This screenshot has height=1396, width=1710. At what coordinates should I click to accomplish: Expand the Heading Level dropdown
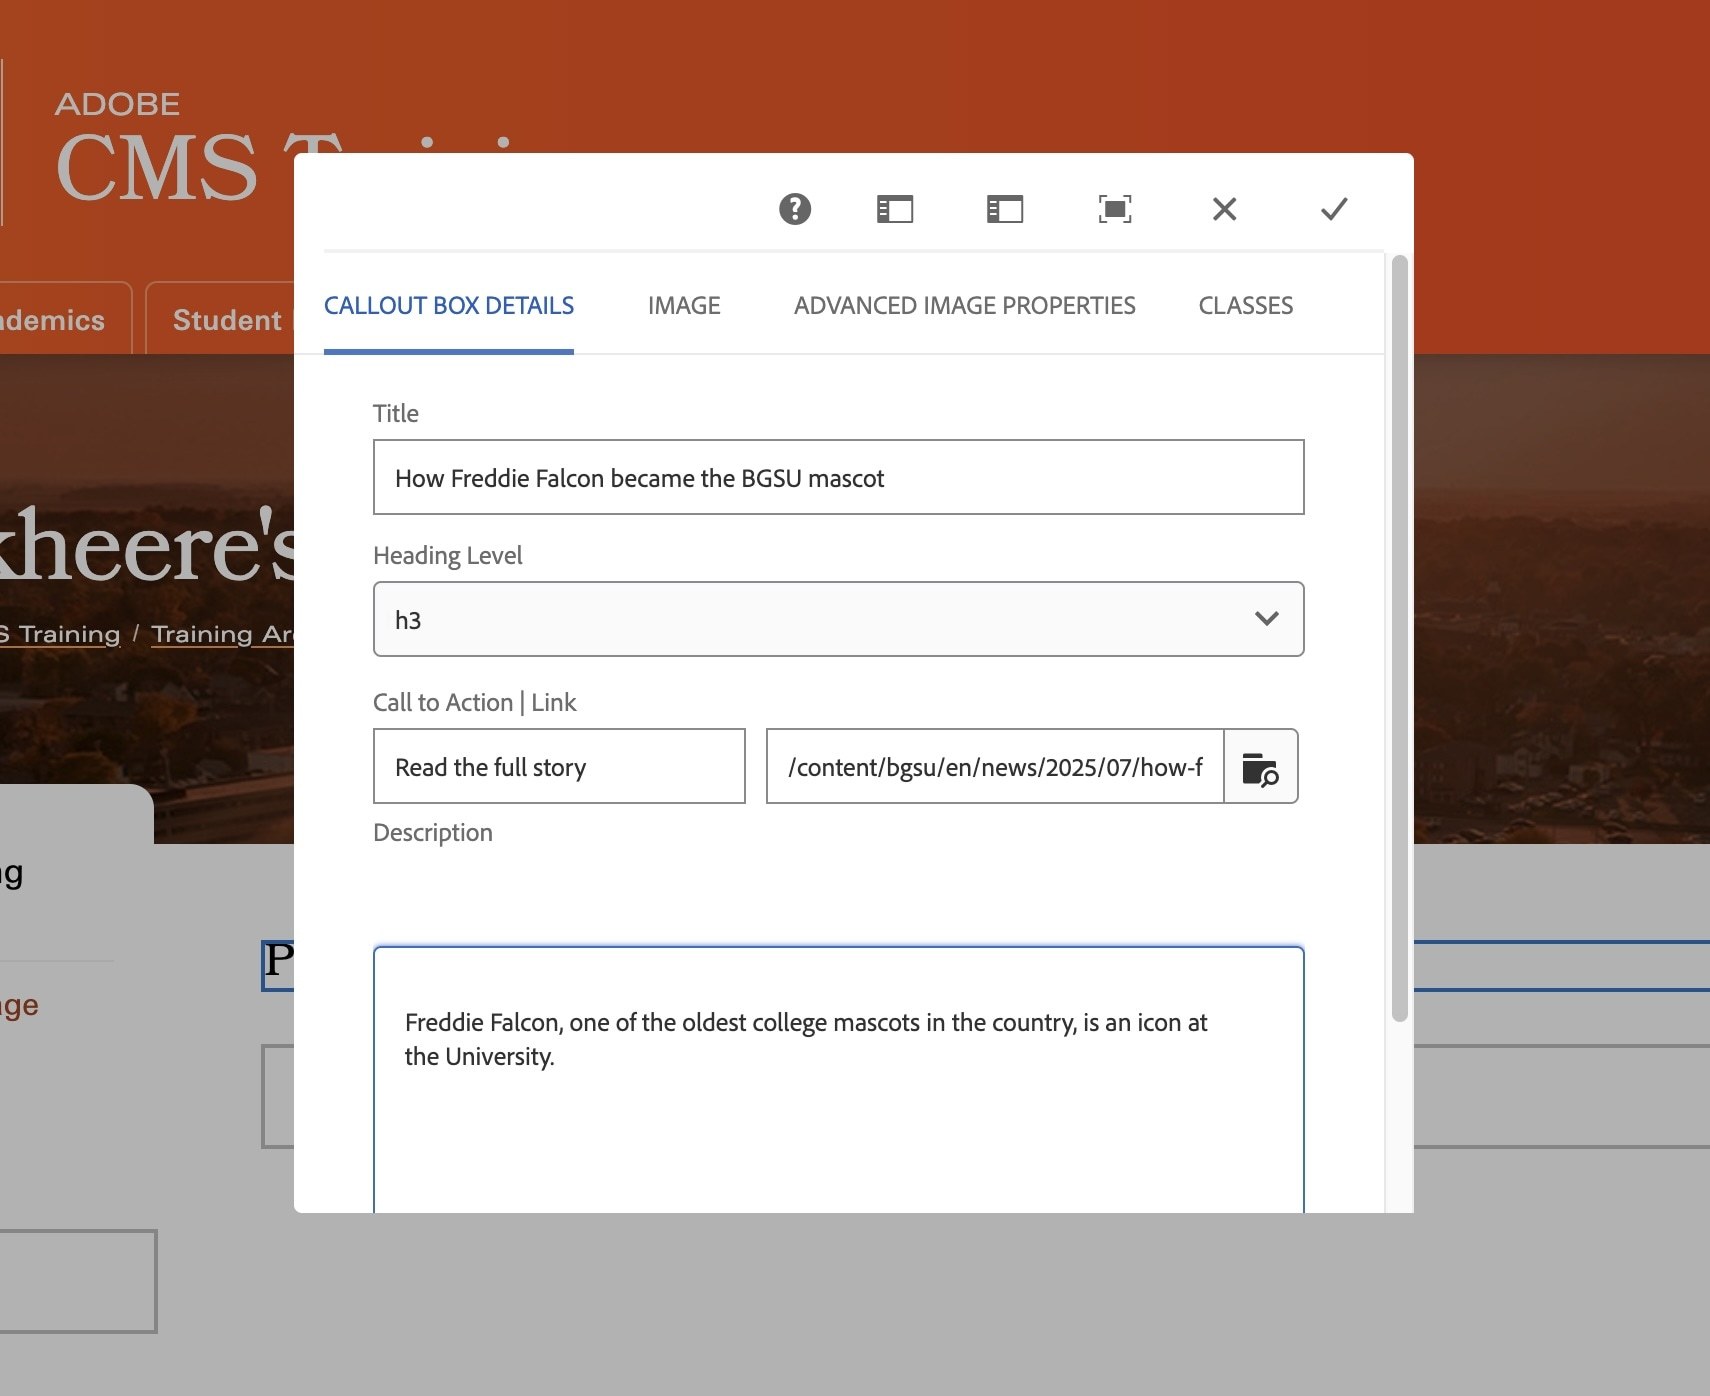point(839,619)
